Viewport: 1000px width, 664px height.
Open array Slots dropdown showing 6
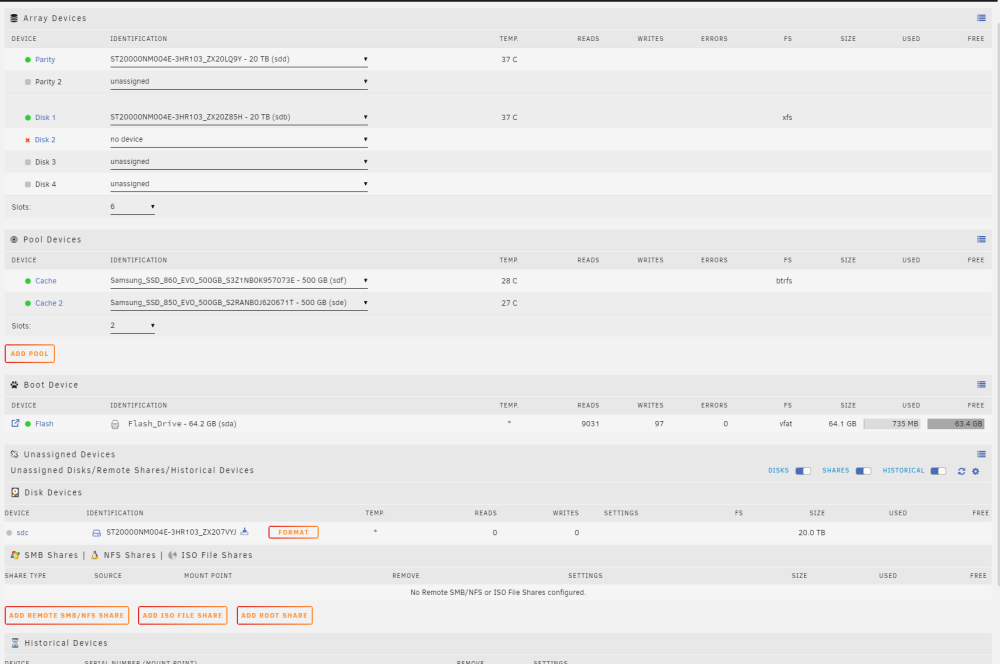tap(132, 207)
